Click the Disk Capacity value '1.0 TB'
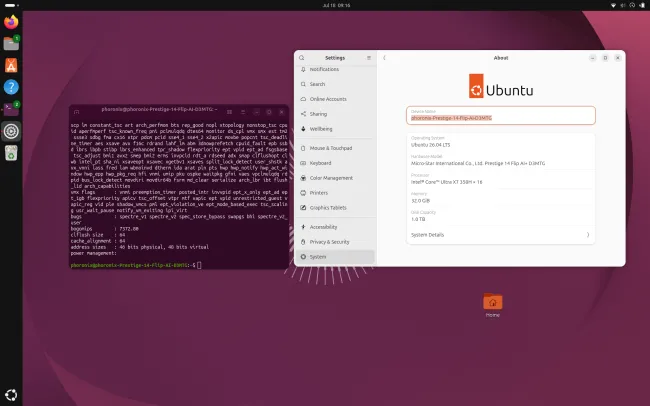 [418, 219]
